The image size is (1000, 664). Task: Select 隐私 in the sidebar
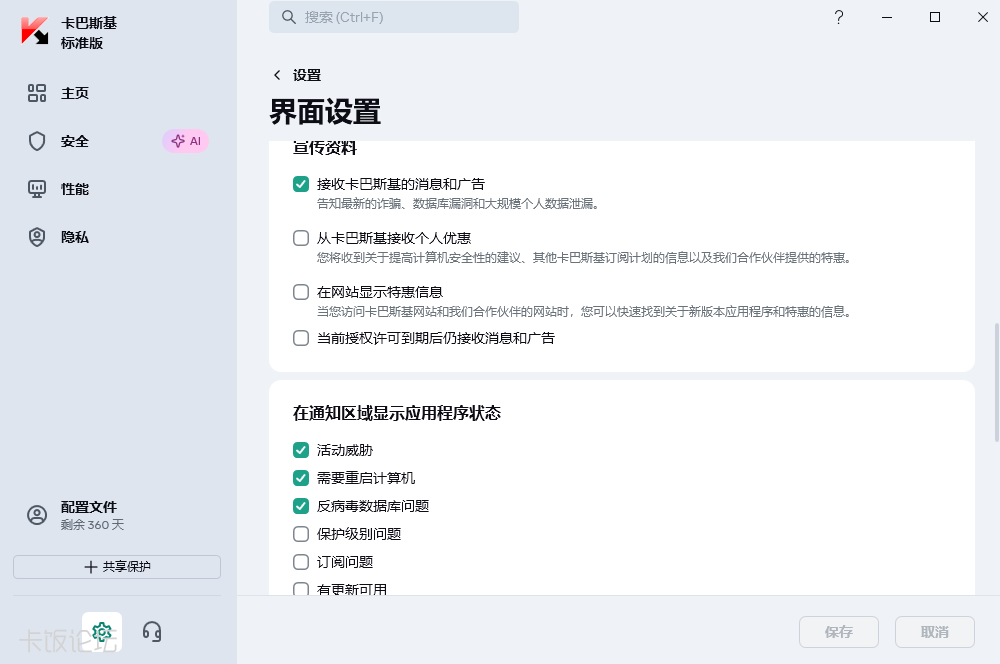pyautogui.click(x=75, y=237)
